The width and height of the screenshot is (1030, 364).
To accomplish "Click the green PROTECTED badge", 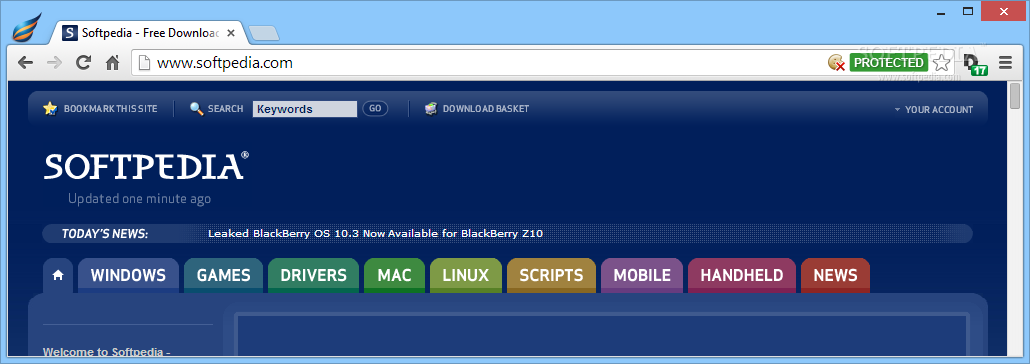I will [888, 62].
